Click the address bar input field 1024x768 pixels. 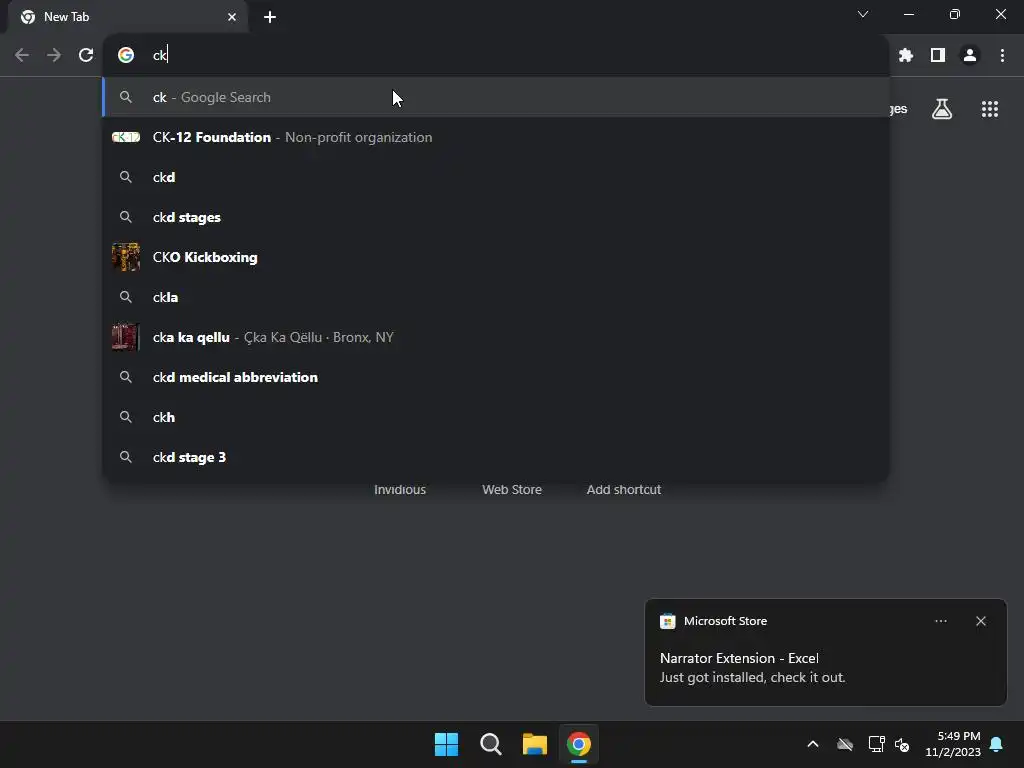(496, 55)
